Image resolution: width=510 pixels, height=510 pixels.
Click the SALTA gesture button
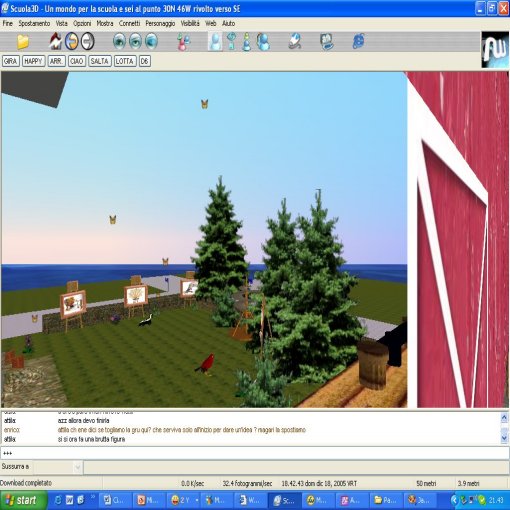point(100,61)
